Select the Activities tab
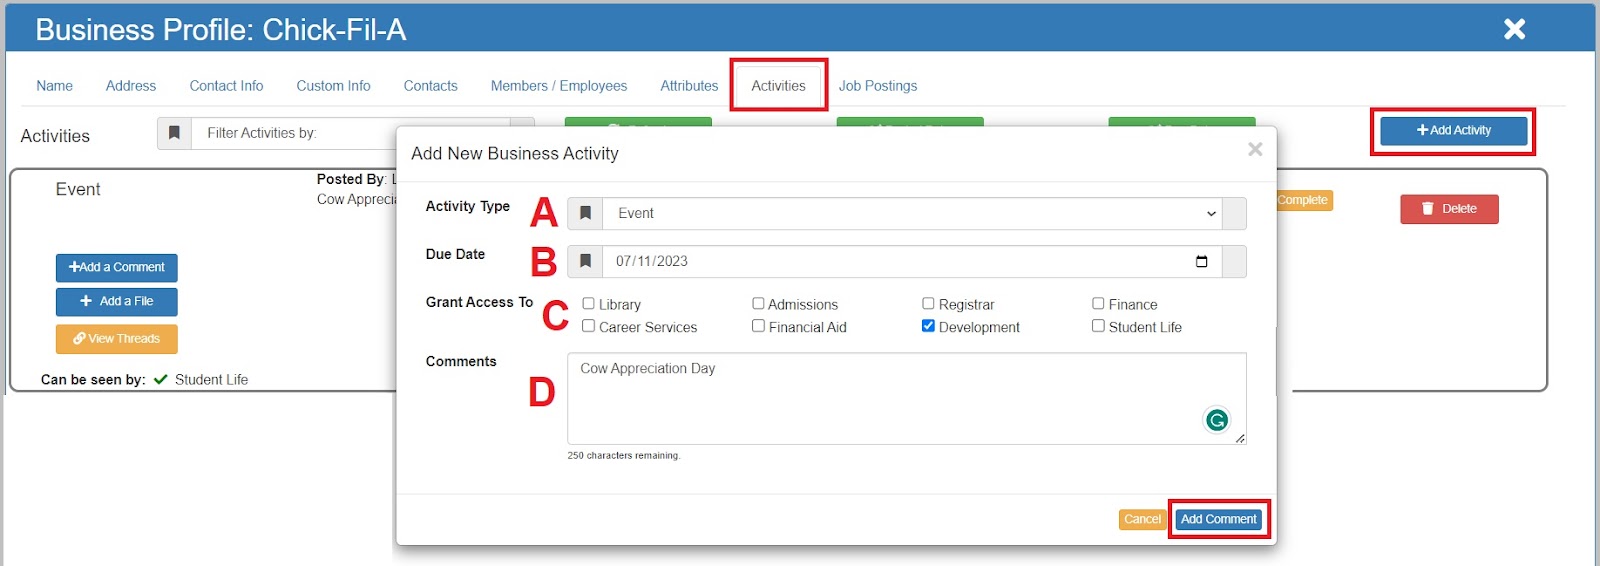This screenshot has height=566, width=1600. (x=778, y=86)
